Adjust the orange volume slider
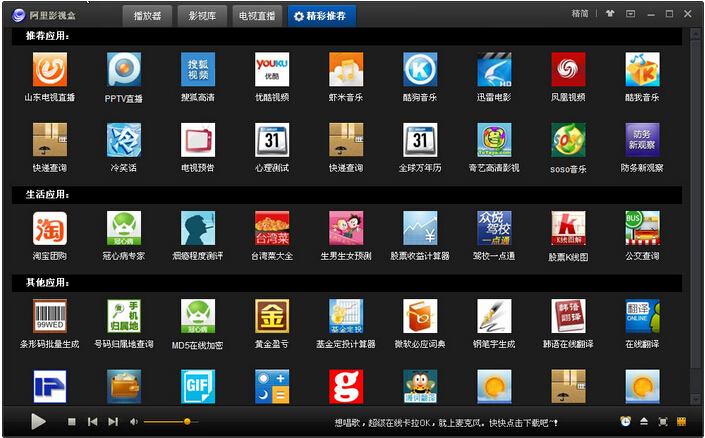The height and width of the screenshot is (438, 705). tap(171, 422)
